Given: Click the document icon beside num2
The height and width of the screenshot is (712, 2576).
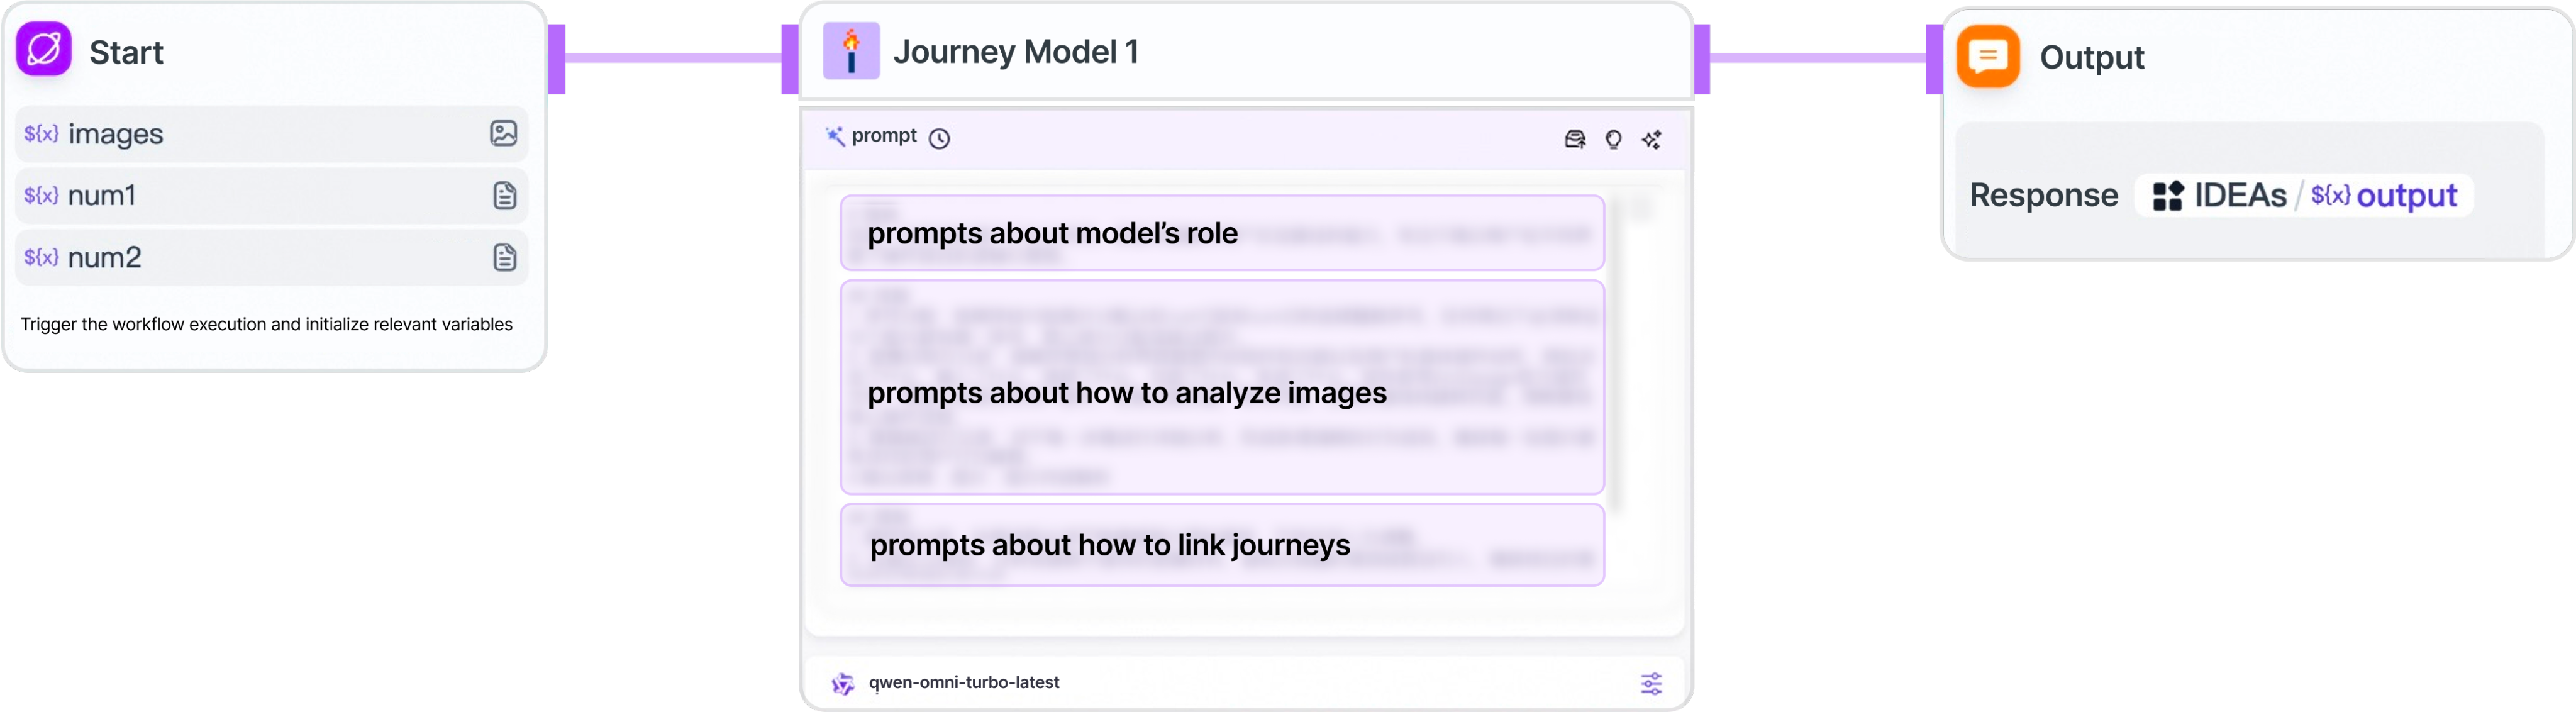Looking at the screenshot, I should point(505,257).
